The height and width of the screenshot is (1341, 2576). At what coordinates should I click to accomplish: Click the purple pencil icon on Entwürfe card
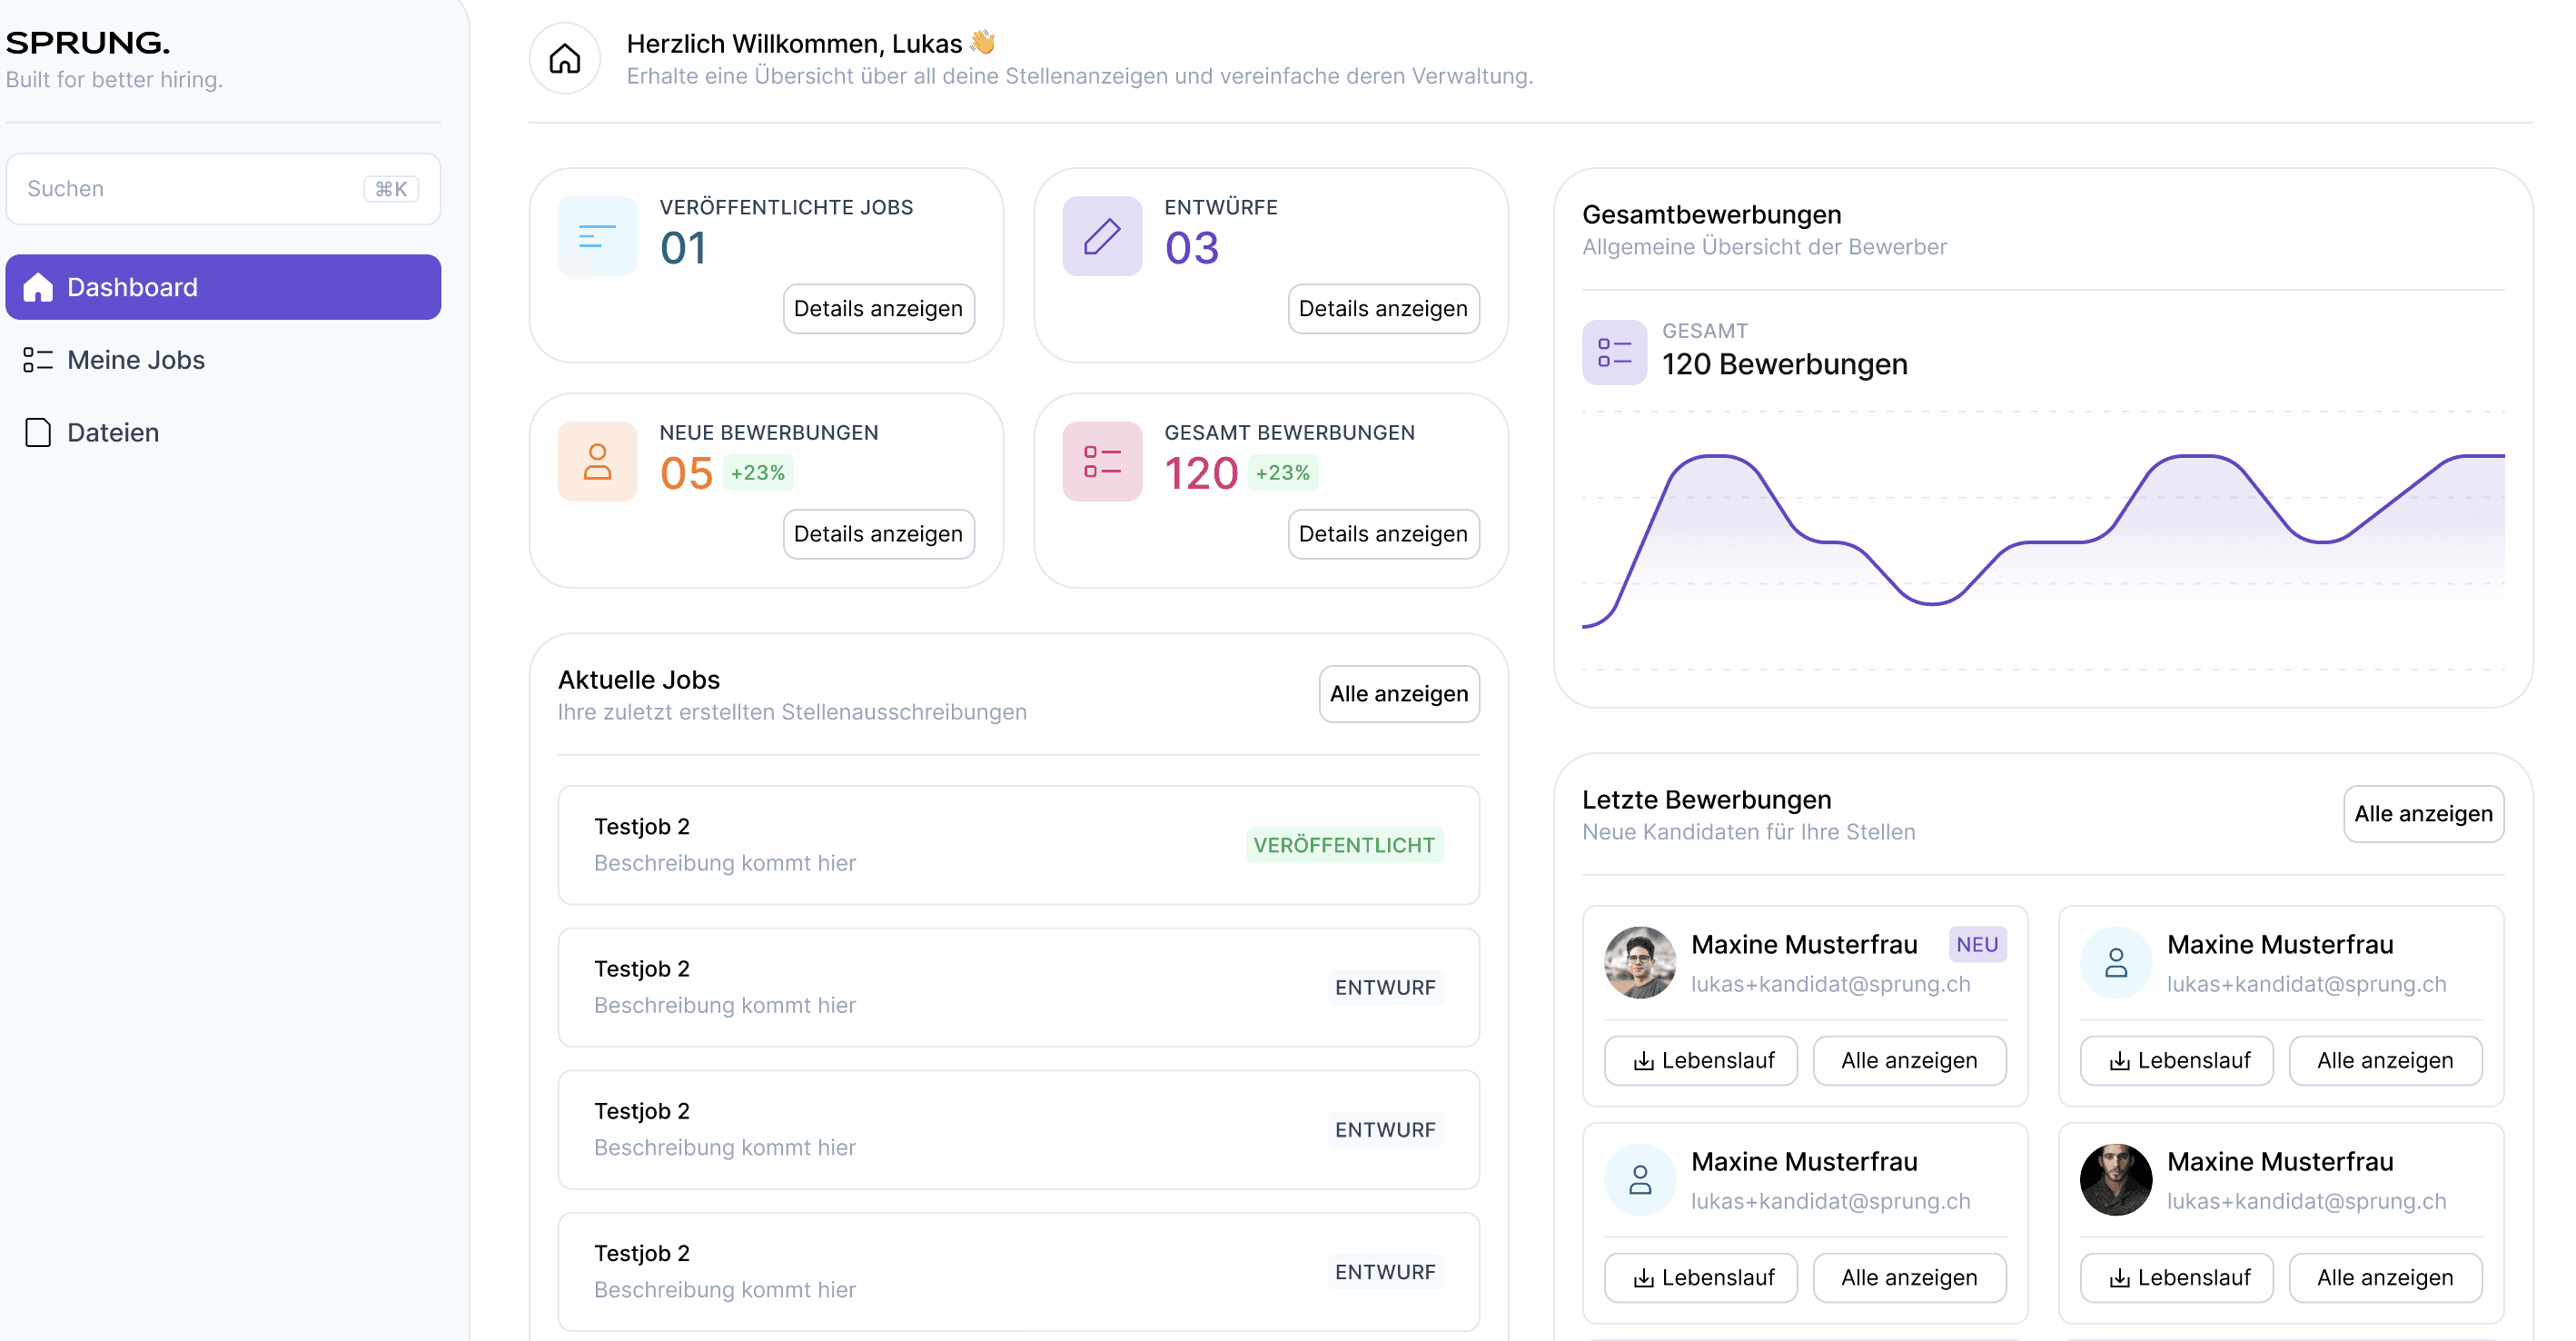(1101, 237)
